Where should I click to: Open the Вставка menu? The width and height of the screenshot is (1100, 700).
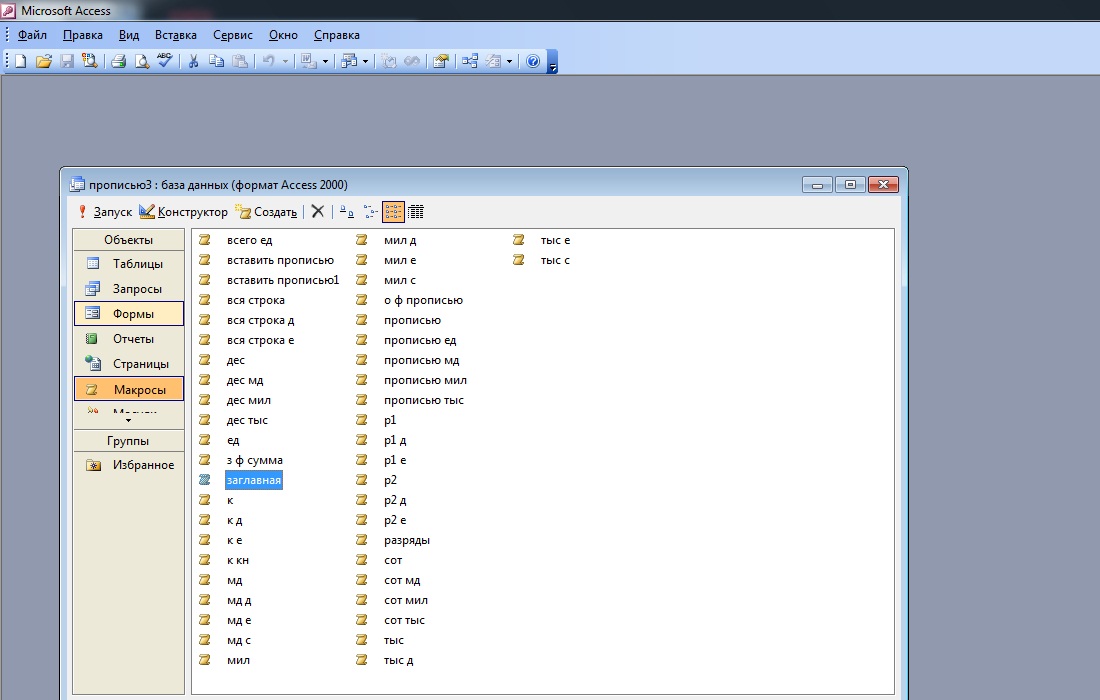tap(175, 35)
